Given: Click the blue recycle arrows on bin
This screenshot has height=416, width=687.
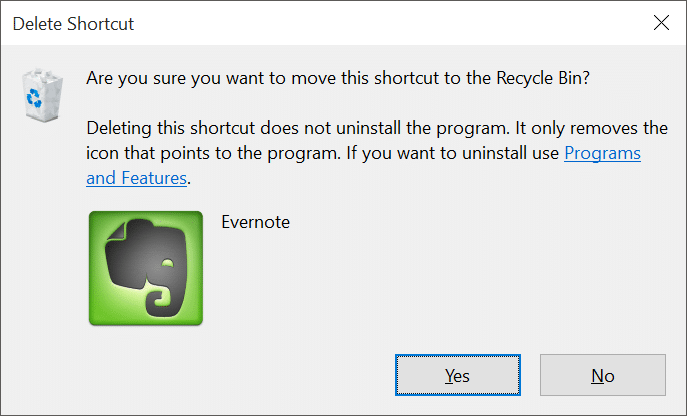Looking at the screenshot, I should click(34, 97).
